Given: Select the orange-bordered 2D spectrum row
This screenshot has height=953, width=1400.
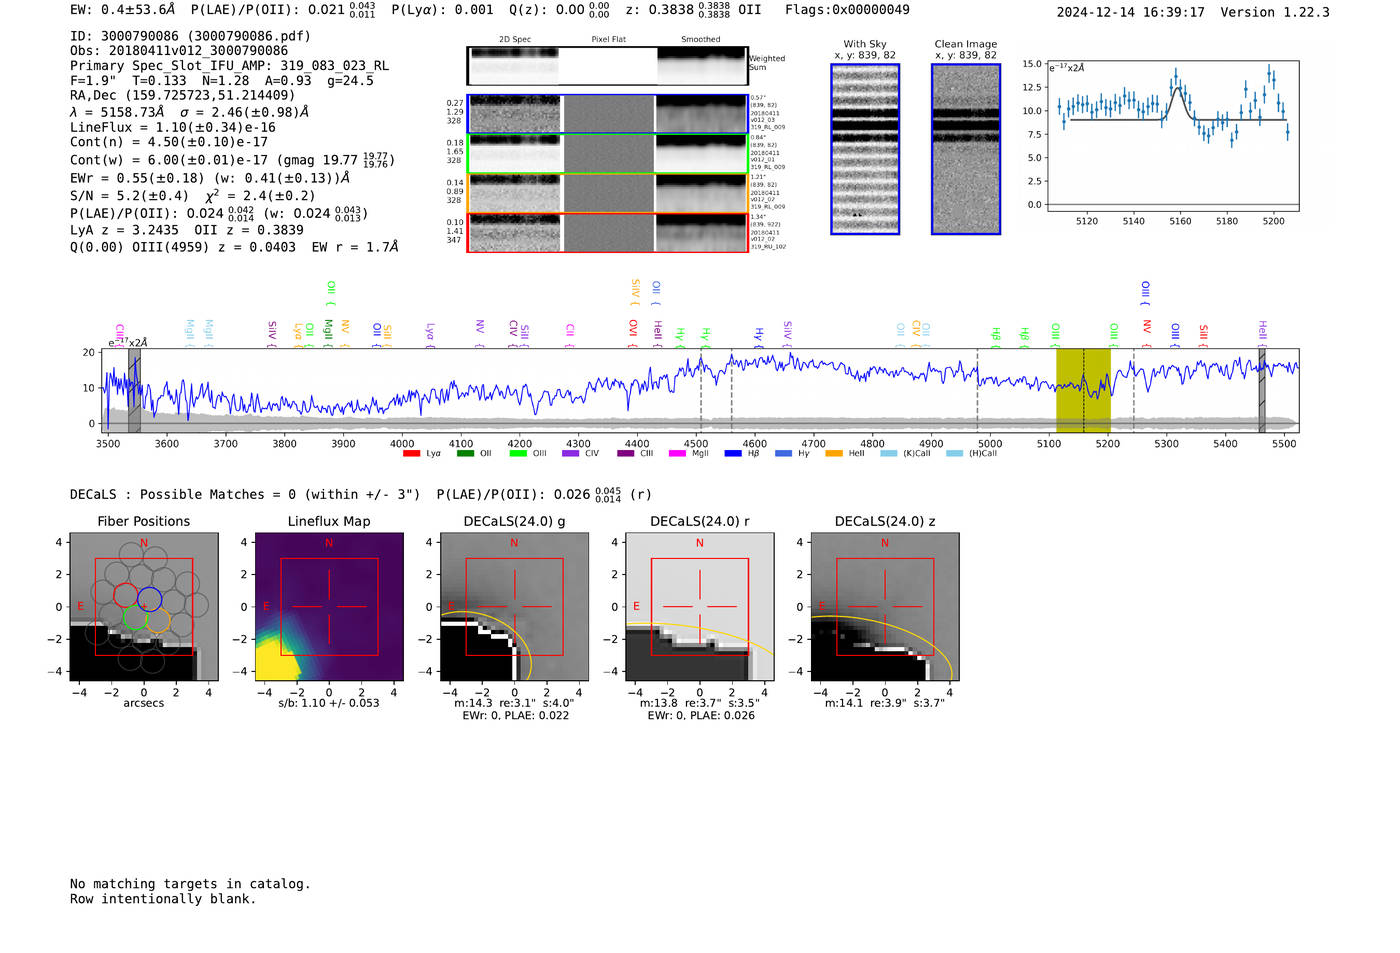Looking at the screenshot, I should point(607,193).
